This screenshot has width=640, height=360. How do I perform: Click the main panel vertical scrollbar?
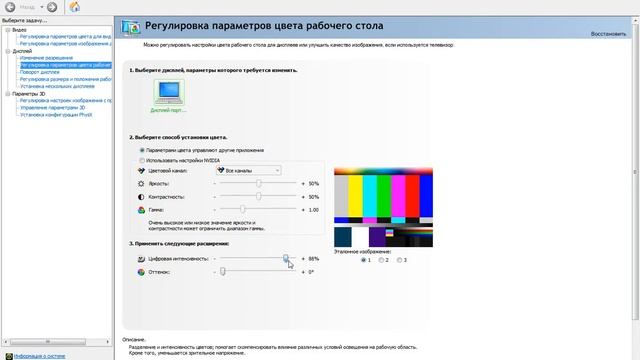636,171
